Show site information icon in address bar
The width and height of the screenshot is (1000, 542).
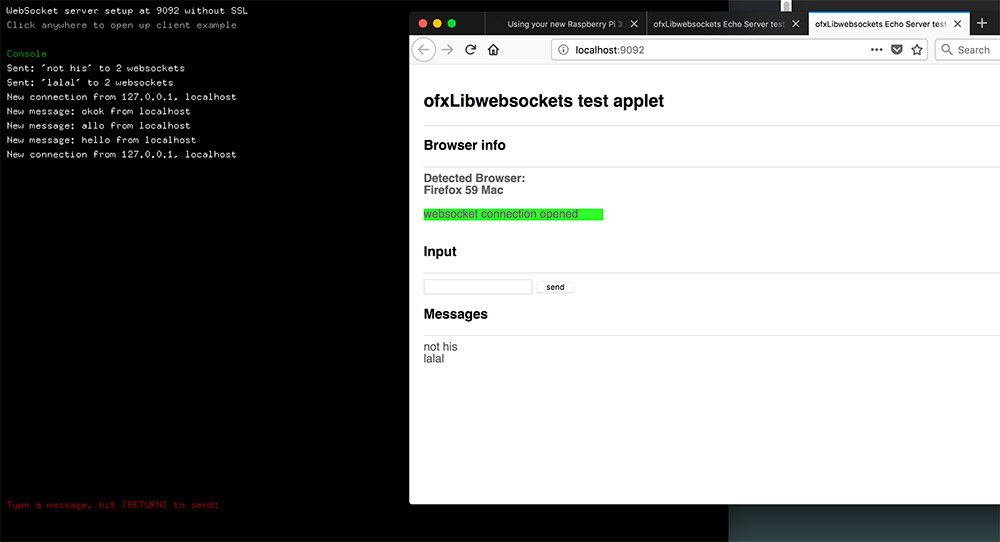click(x=563, y=50)
